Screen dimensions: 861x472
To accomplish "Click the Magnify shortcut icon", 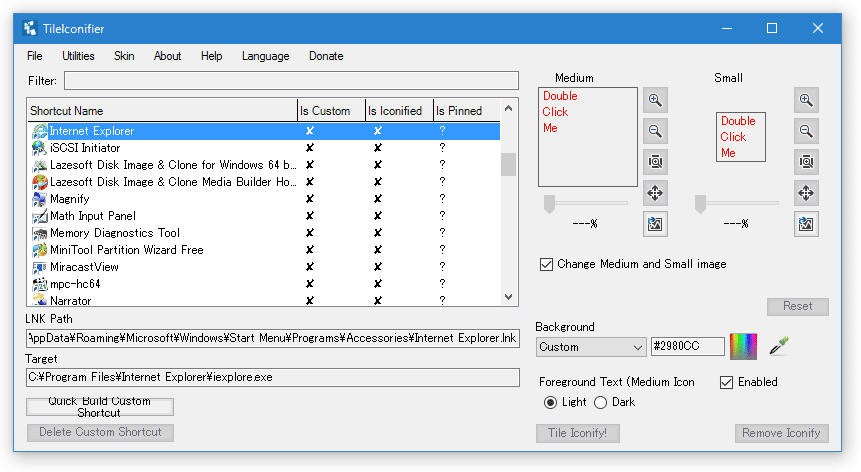I will point(40,199).
